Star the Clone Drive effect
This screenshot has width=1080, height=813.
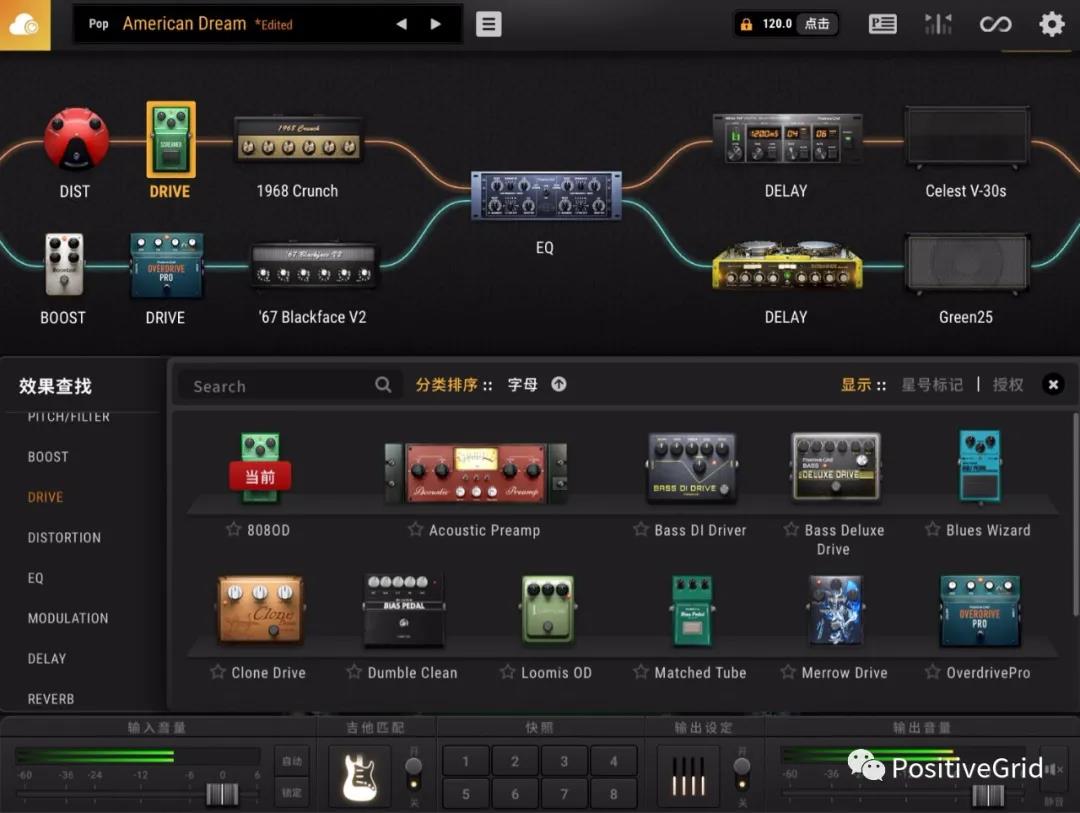pos(218,672)
